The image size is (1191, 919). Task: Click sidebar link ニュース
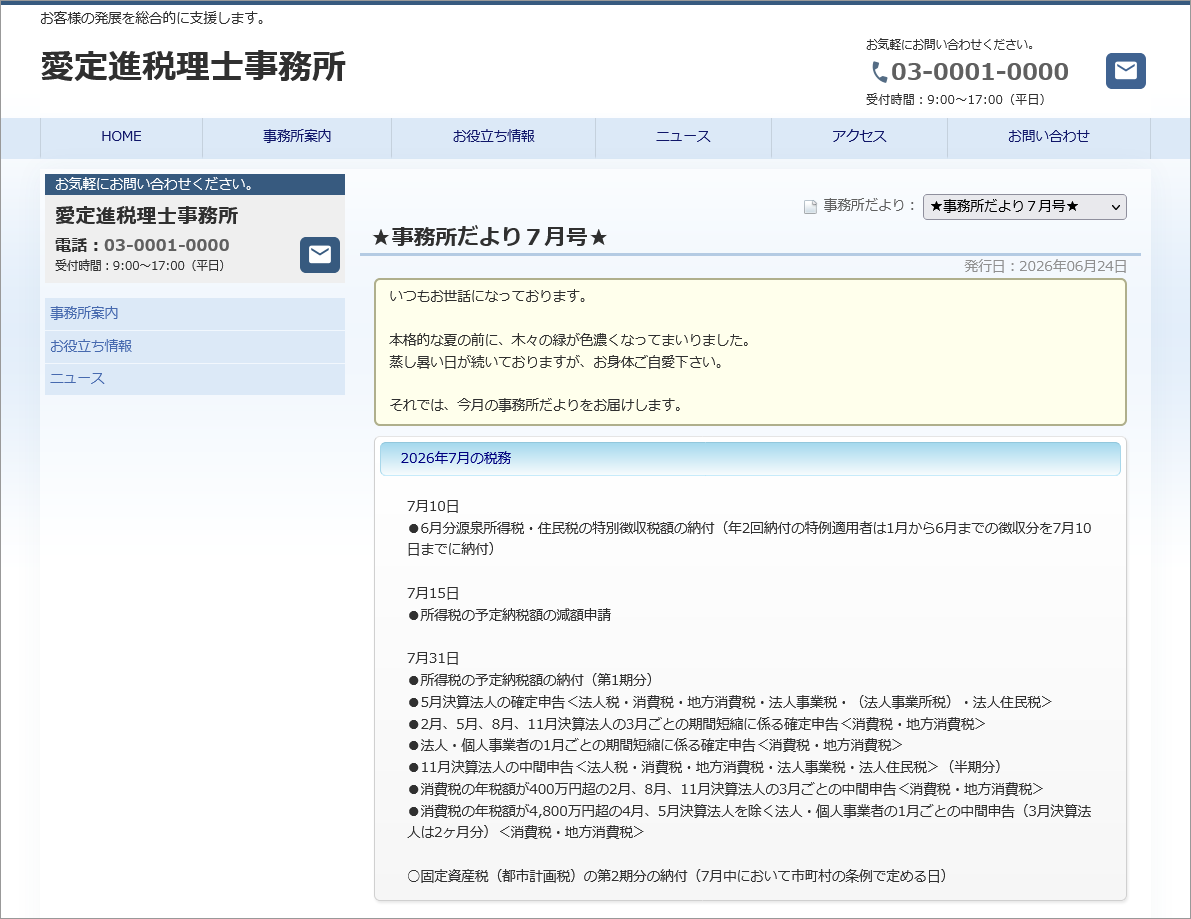tap(194, 378)
